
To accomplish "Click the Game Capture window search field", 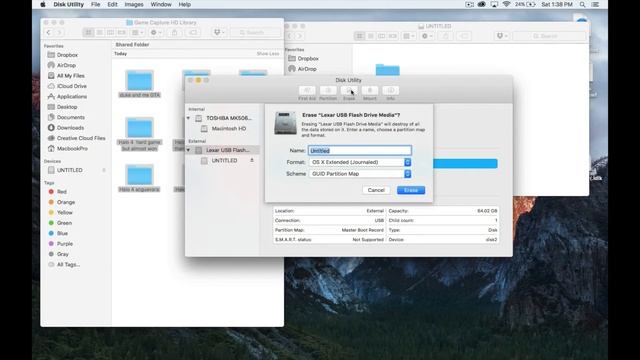I will point(255,32).
